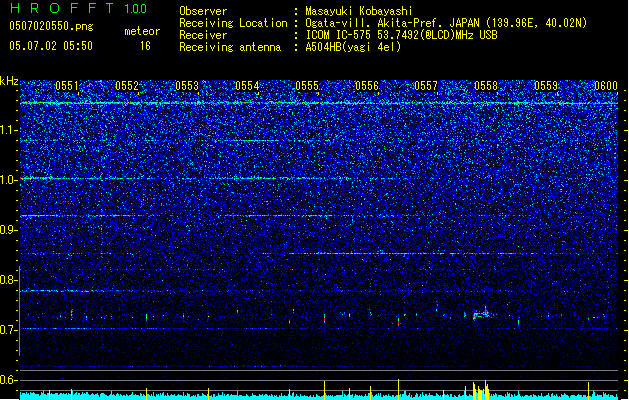Click the 0.9 frequency axis label
This screenshot has width=629, height=400.
tap(9, 230)
